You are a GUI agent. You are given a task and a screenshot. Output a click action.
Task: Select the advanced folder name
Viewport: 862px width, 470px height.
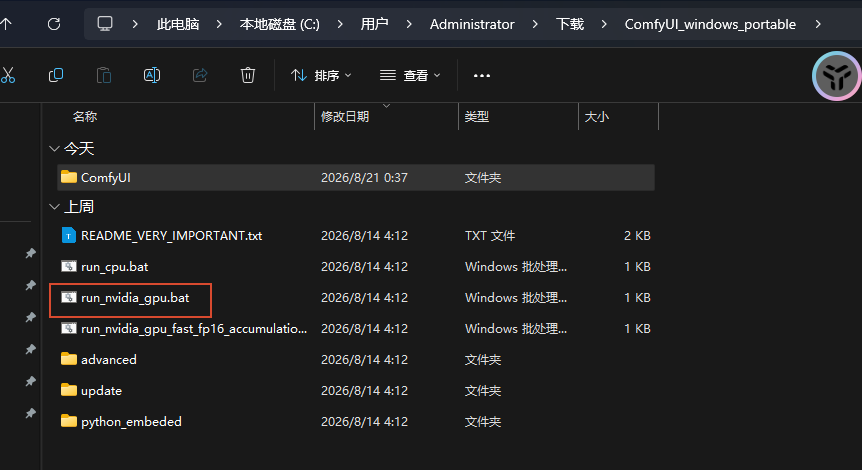point(109,360)
